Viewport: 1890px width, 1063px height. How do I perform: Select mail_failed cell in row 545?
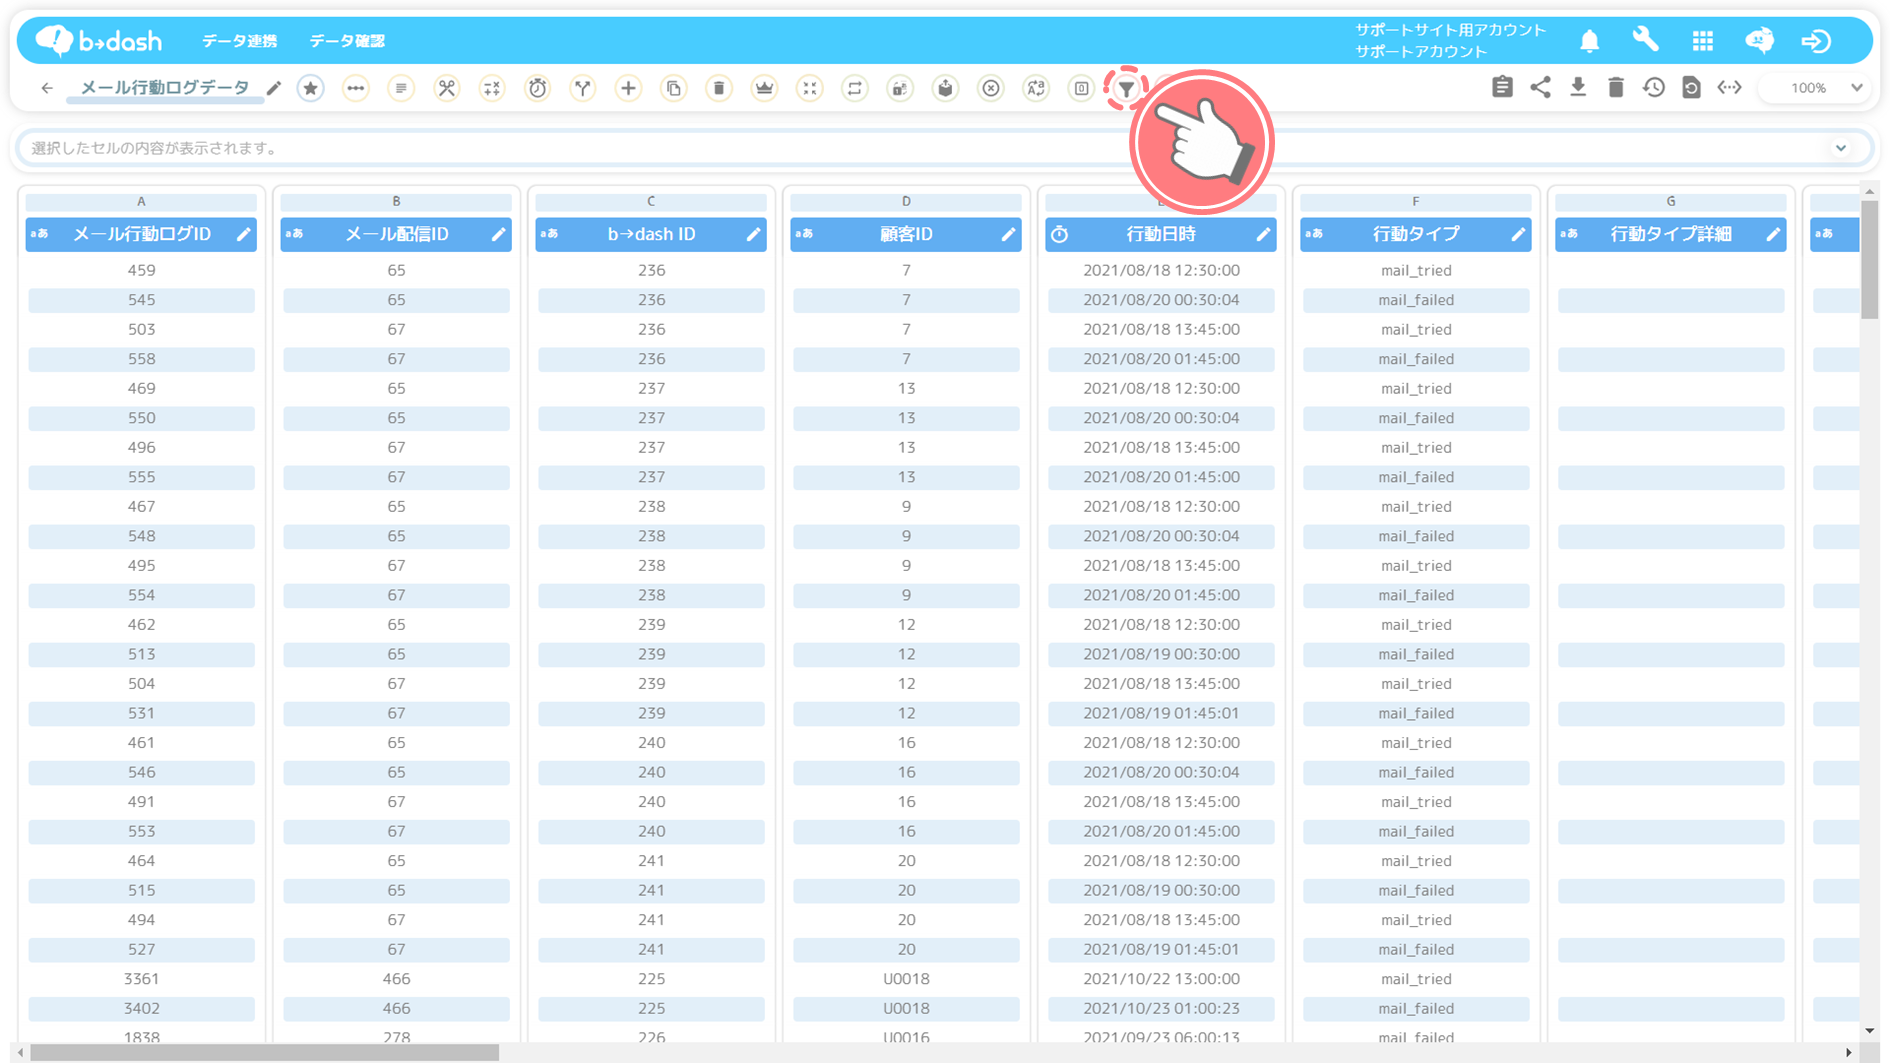1416,300
